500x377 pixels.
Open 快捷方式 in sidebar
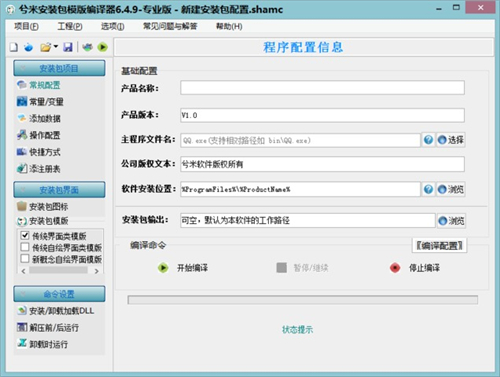click(45, 152)
